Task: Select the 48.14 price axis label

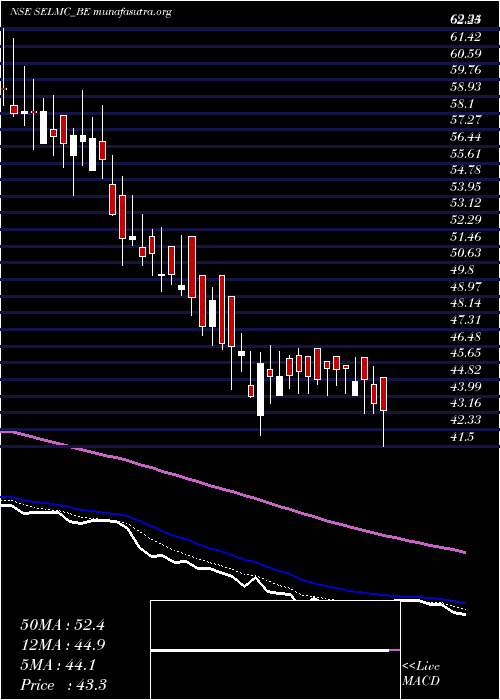Action: tap(466, 304)
